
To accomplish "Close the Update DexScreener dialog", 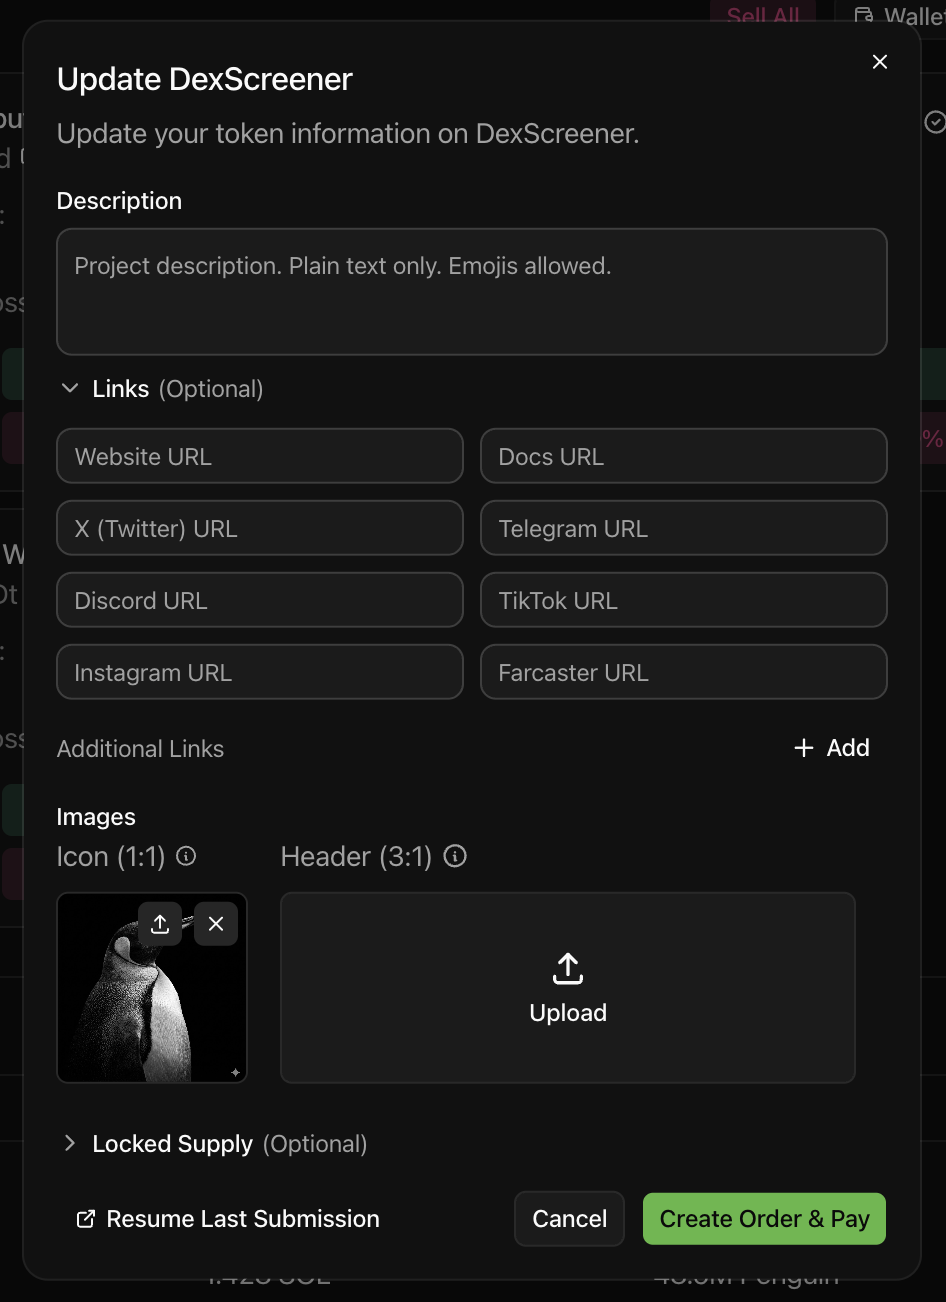I will click(x=880, y=62).
